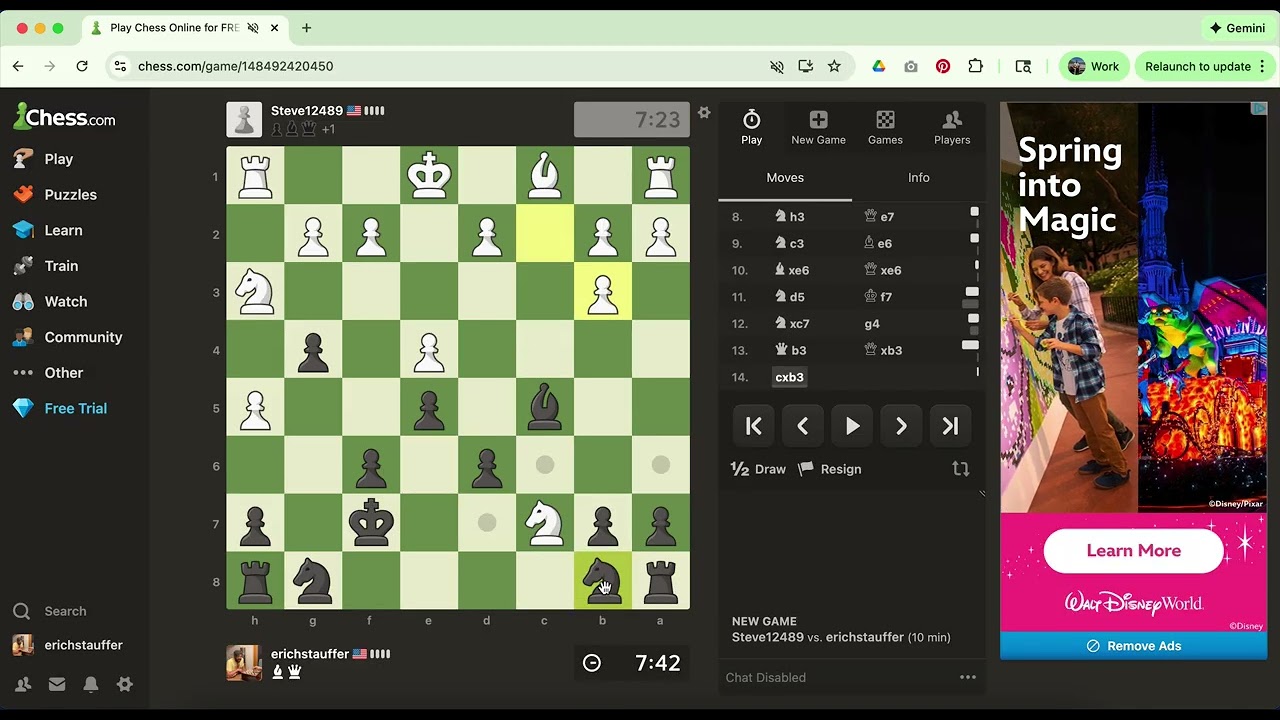Open the Watch section
1280x720 pixels.
point(50,301)
